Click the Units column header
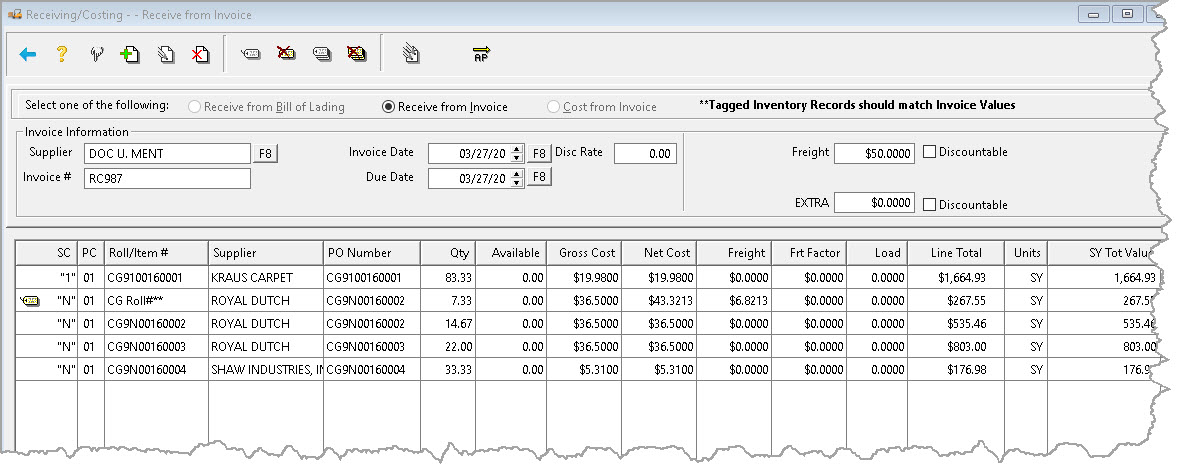Image resolution: width=1180 pixels, height=470 pixels. tap(1026, 253)
